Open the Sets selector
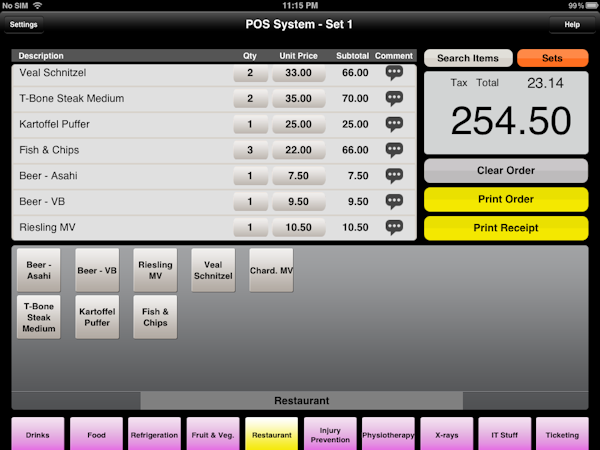600x450 pixels. [553, 58]
